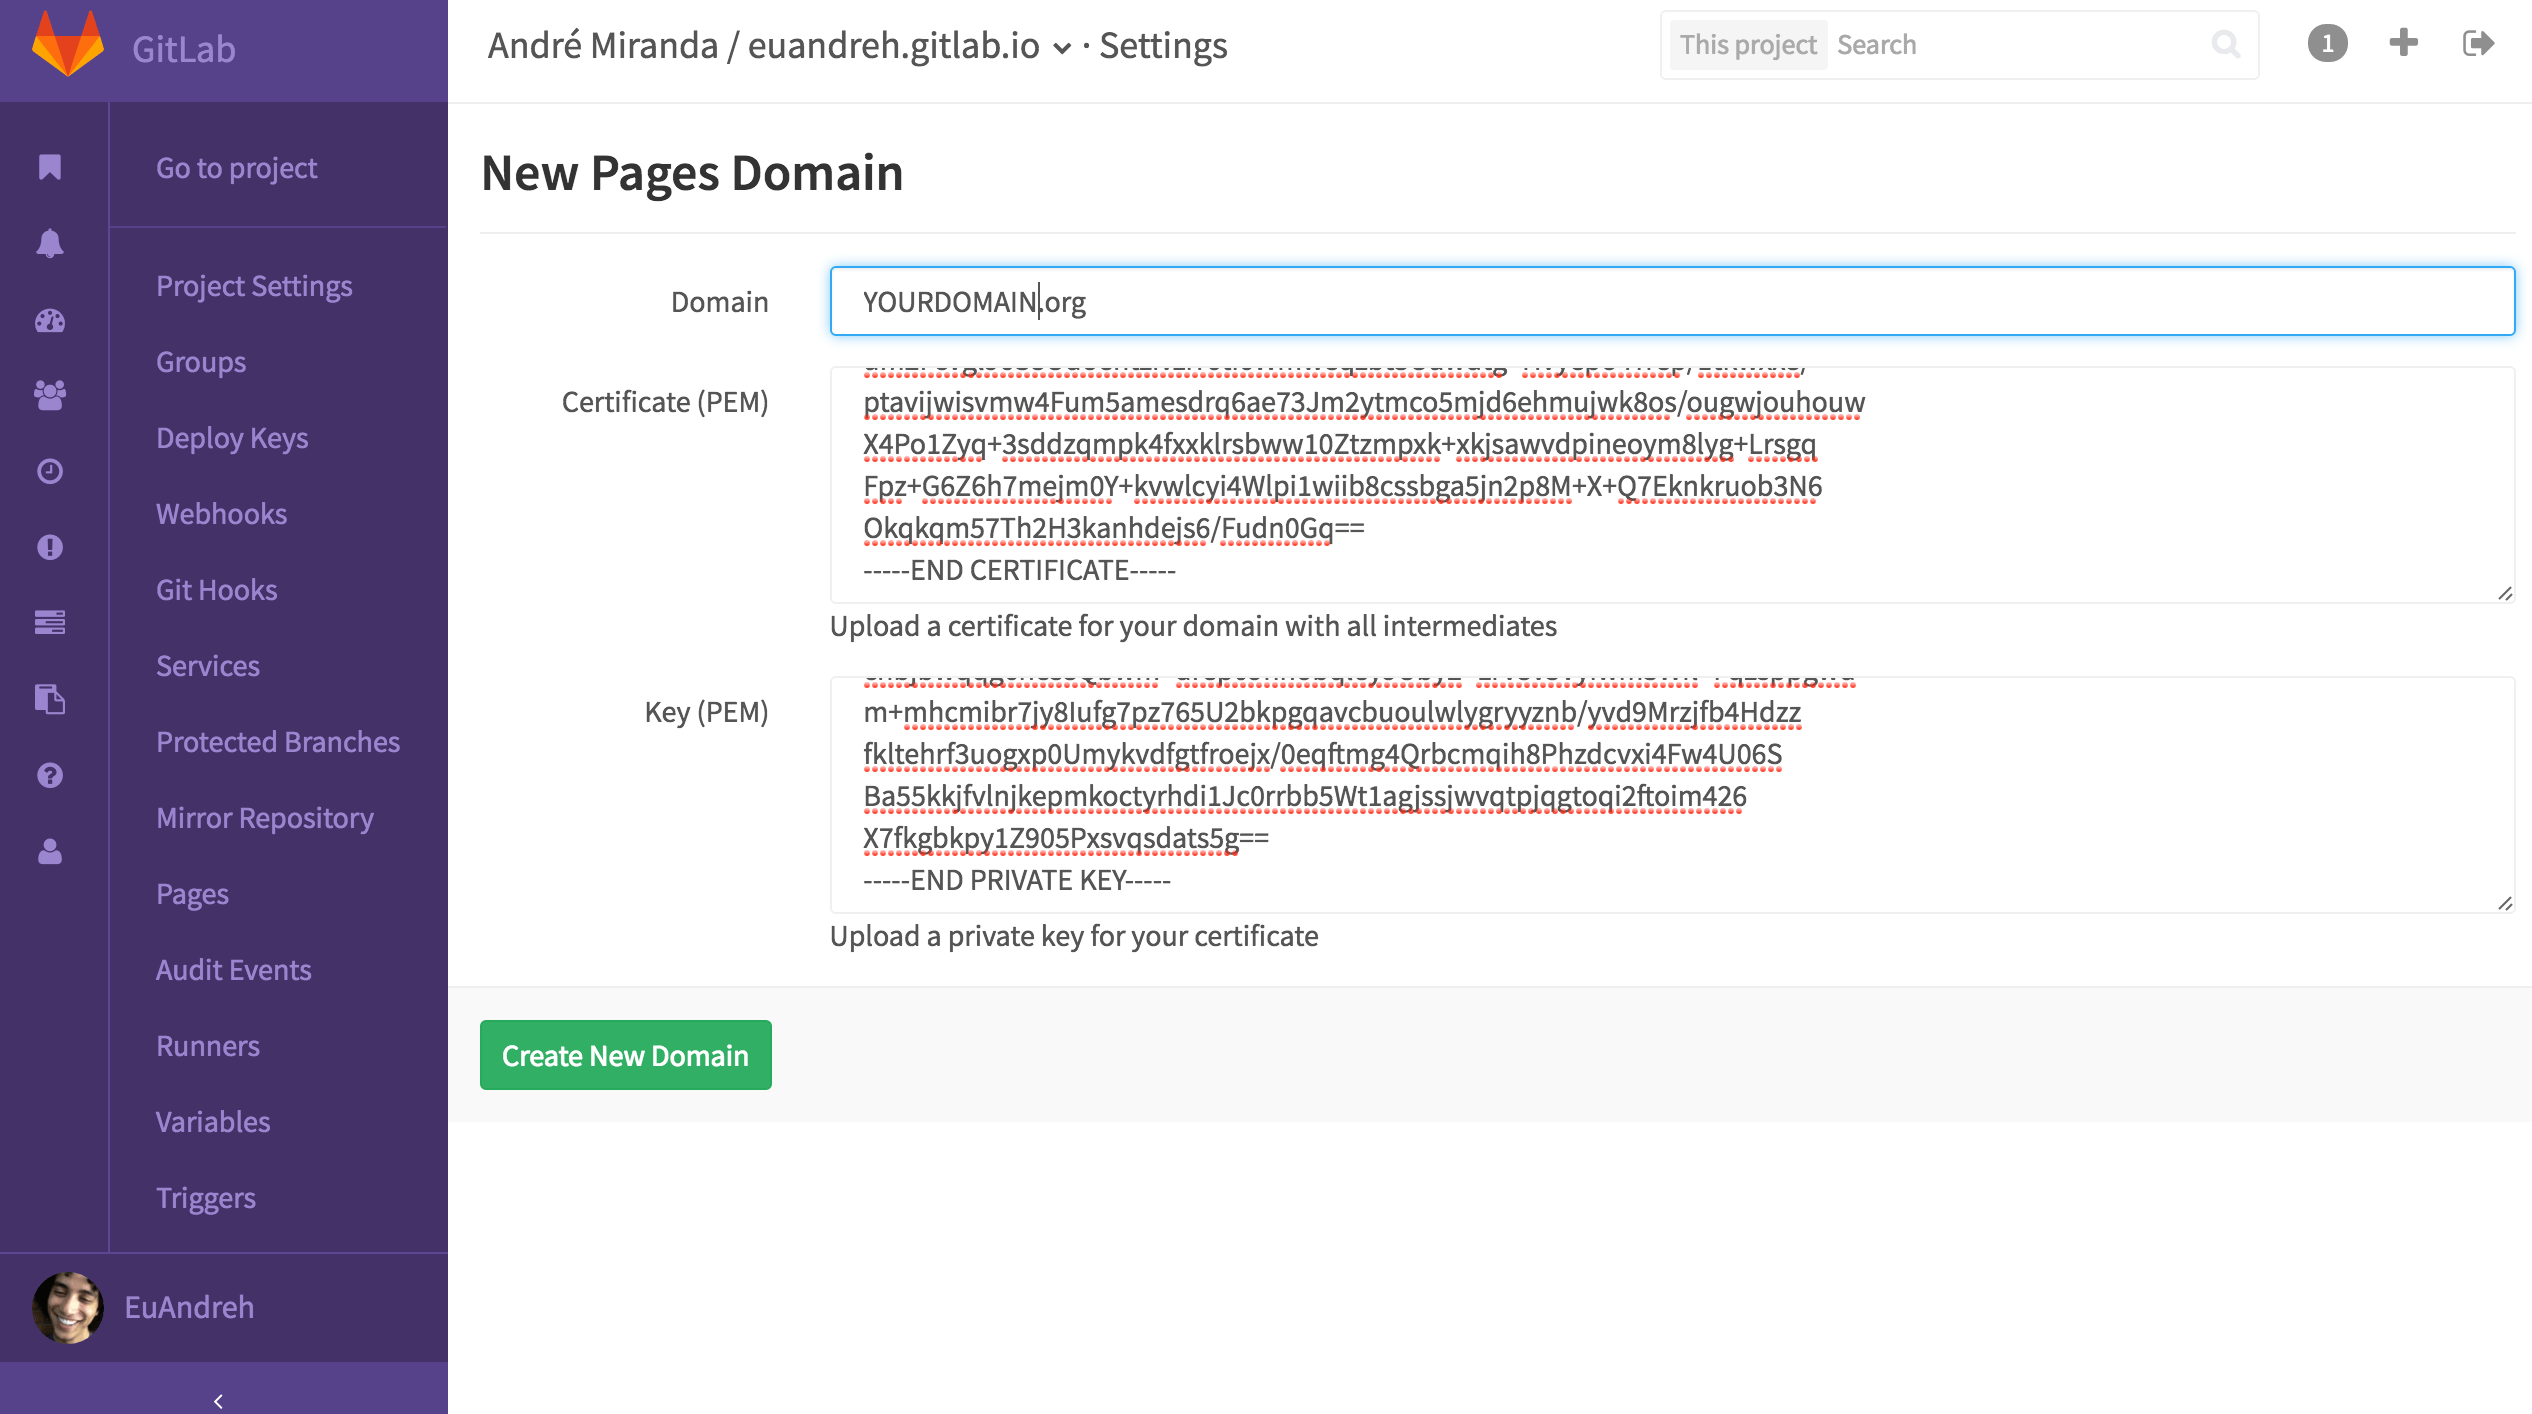Click the EuAndreh username link

tap(189, 1307)
